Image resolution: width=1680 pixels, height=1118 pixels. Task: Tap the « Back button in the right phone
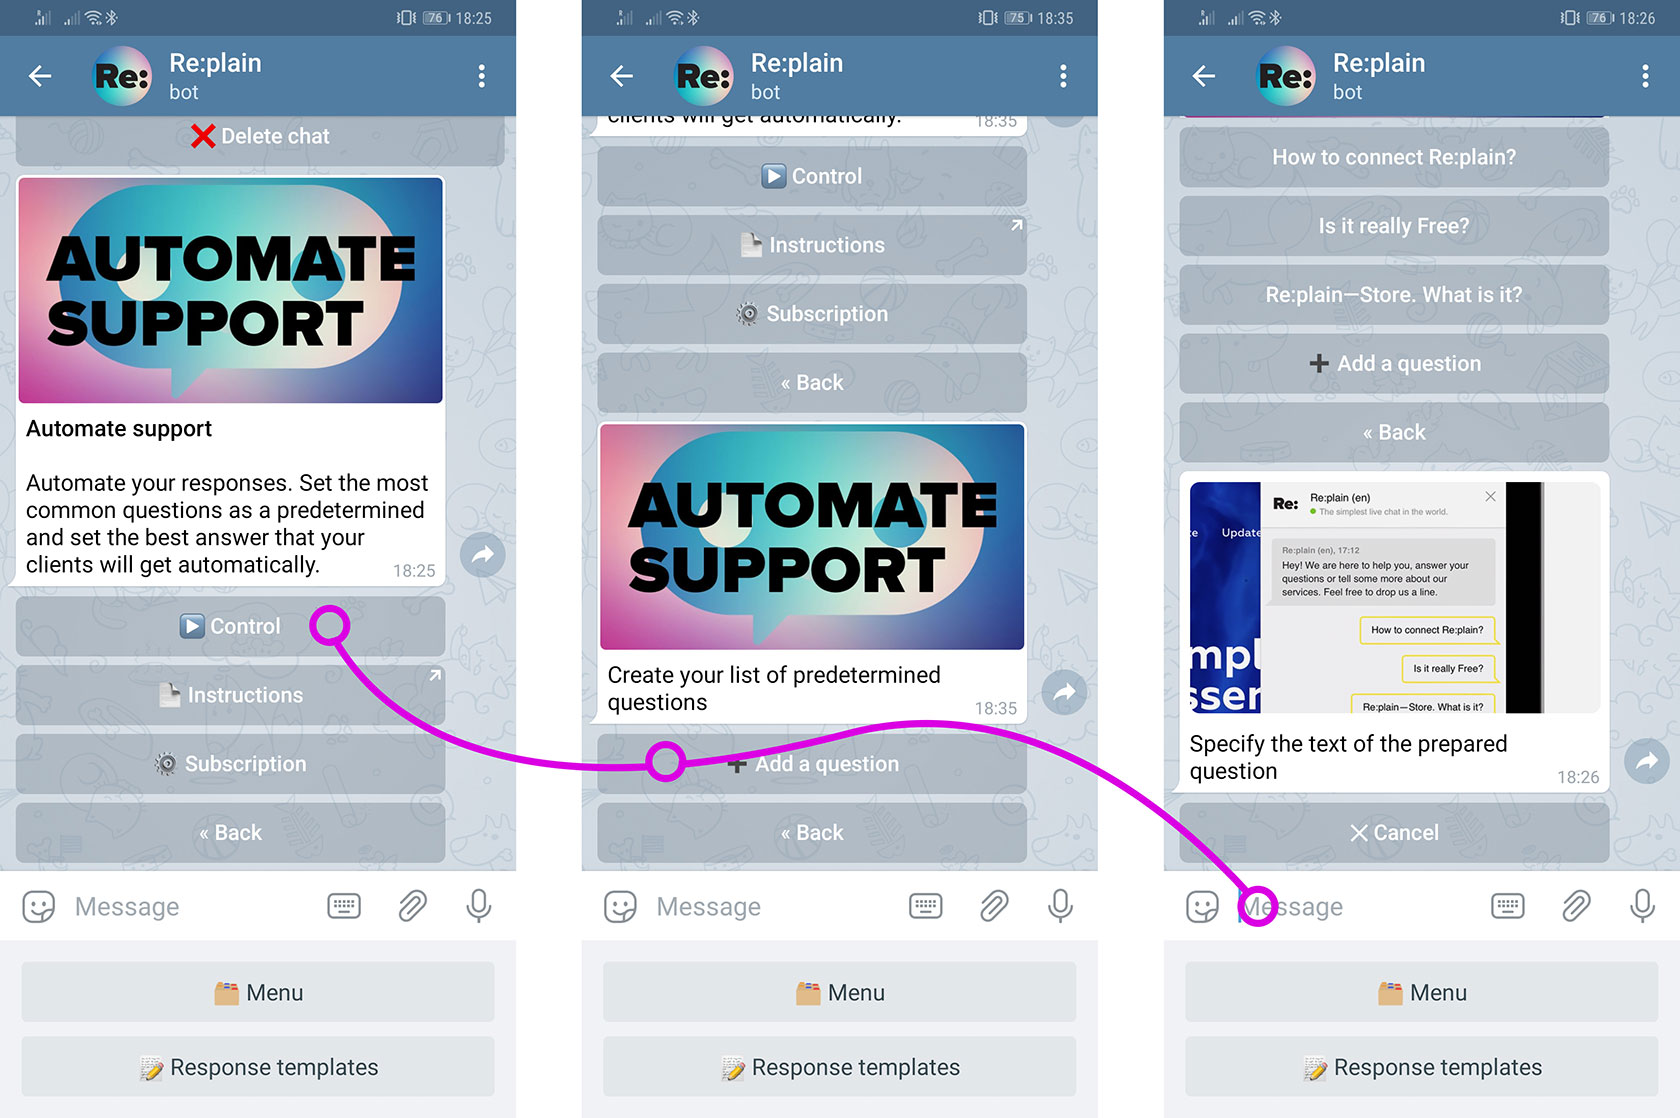[x=1394, y=433]
